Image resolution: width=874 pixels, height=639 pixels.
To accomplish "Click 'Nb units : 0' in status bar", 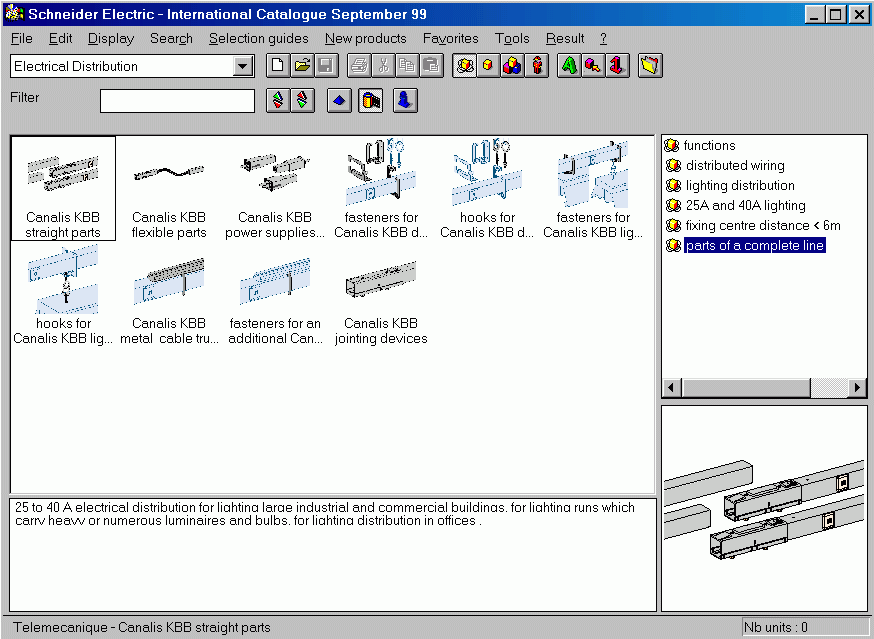I will click(x=776, y=627).
